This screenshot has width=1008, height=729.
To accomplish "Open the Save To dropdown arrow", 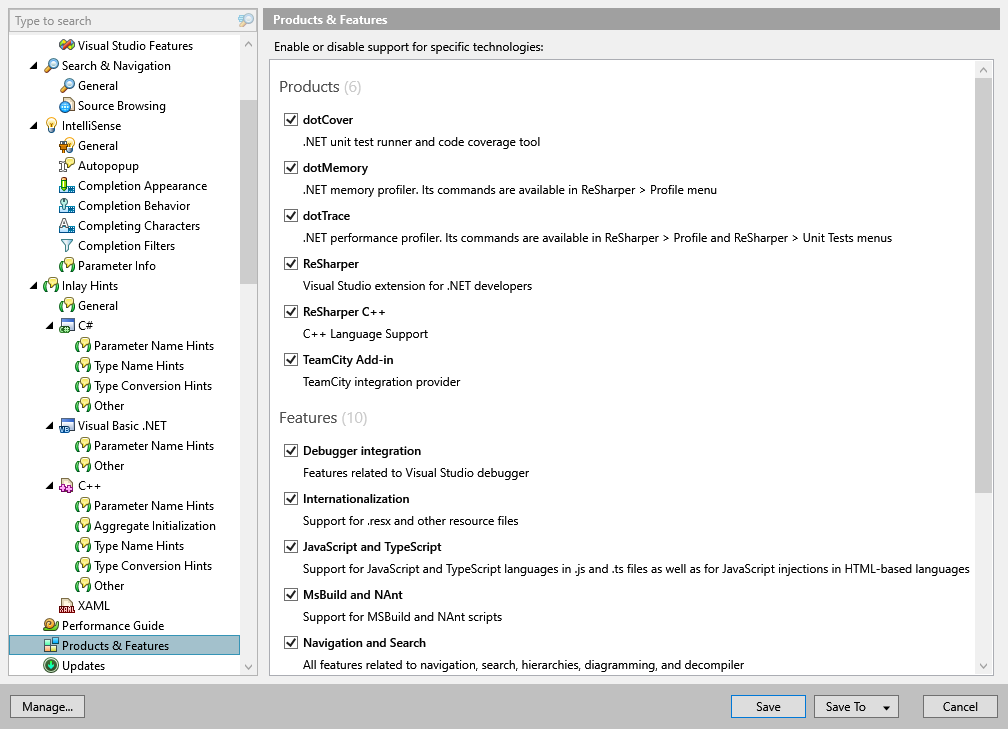I will pos(886,707).
